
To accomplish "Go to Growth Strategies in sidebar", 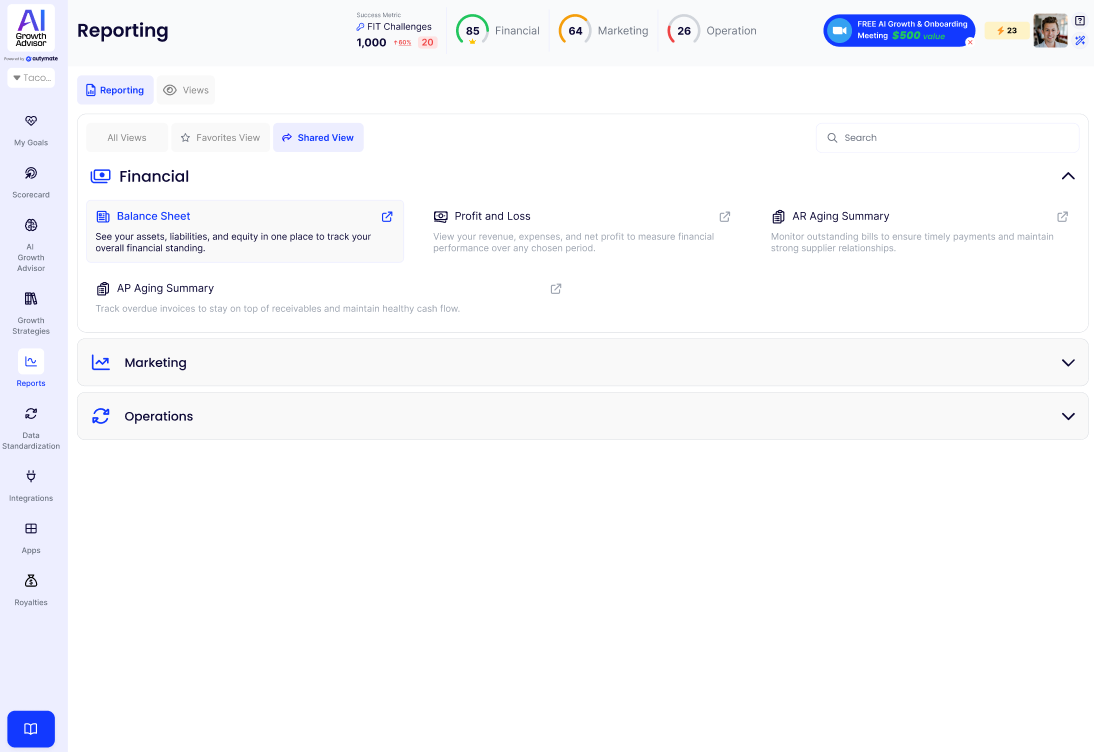I will pyautogui.click(x=31, y=299).
